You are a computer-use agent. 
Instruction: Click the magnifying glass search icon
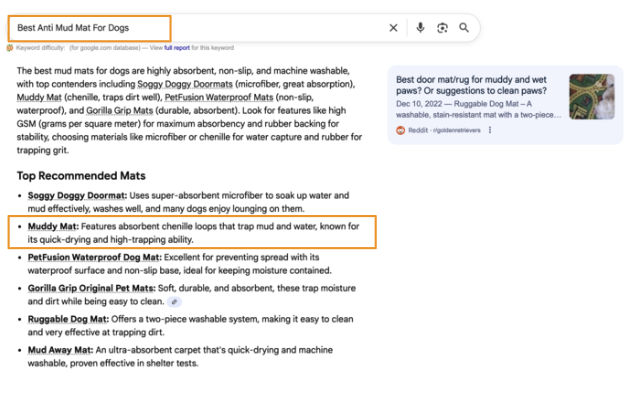point(464,28)
